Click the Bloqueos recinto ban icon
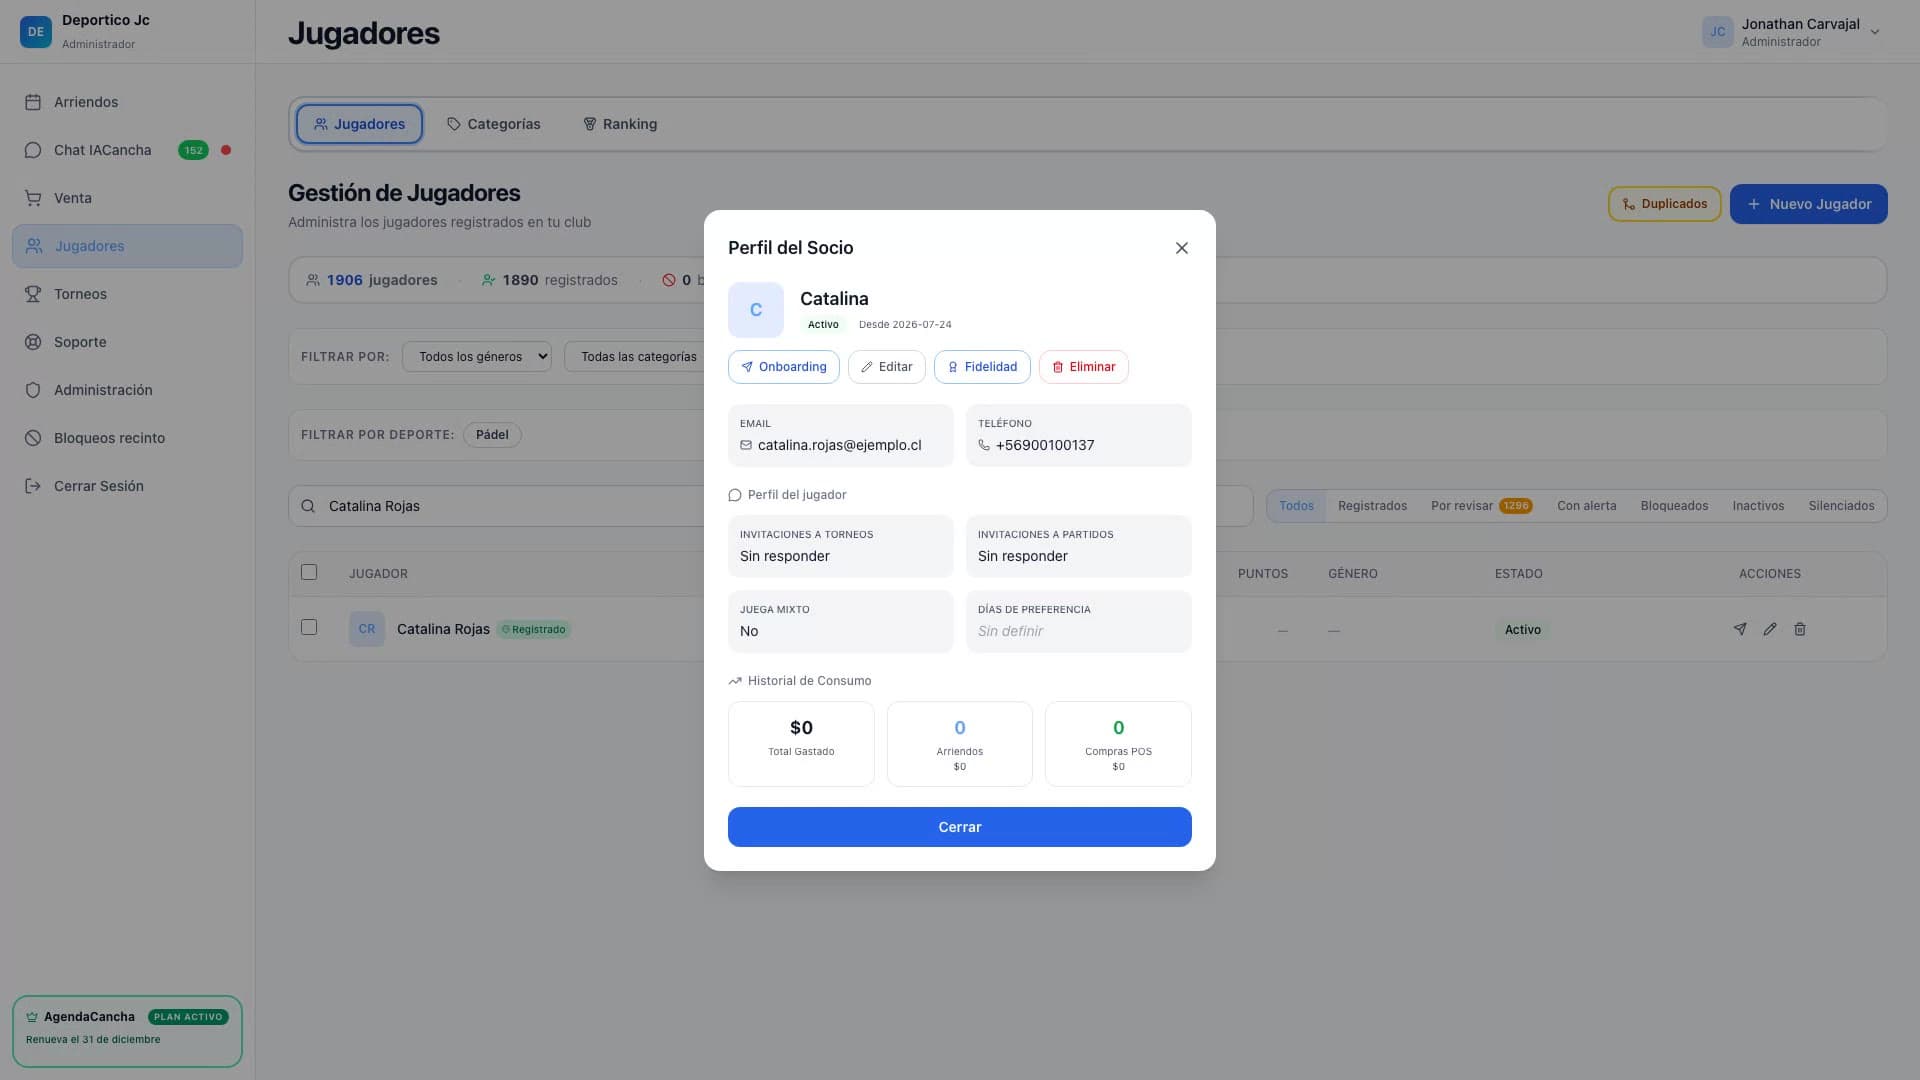This screenshot has width=1920, height=1080. (33, 438)
